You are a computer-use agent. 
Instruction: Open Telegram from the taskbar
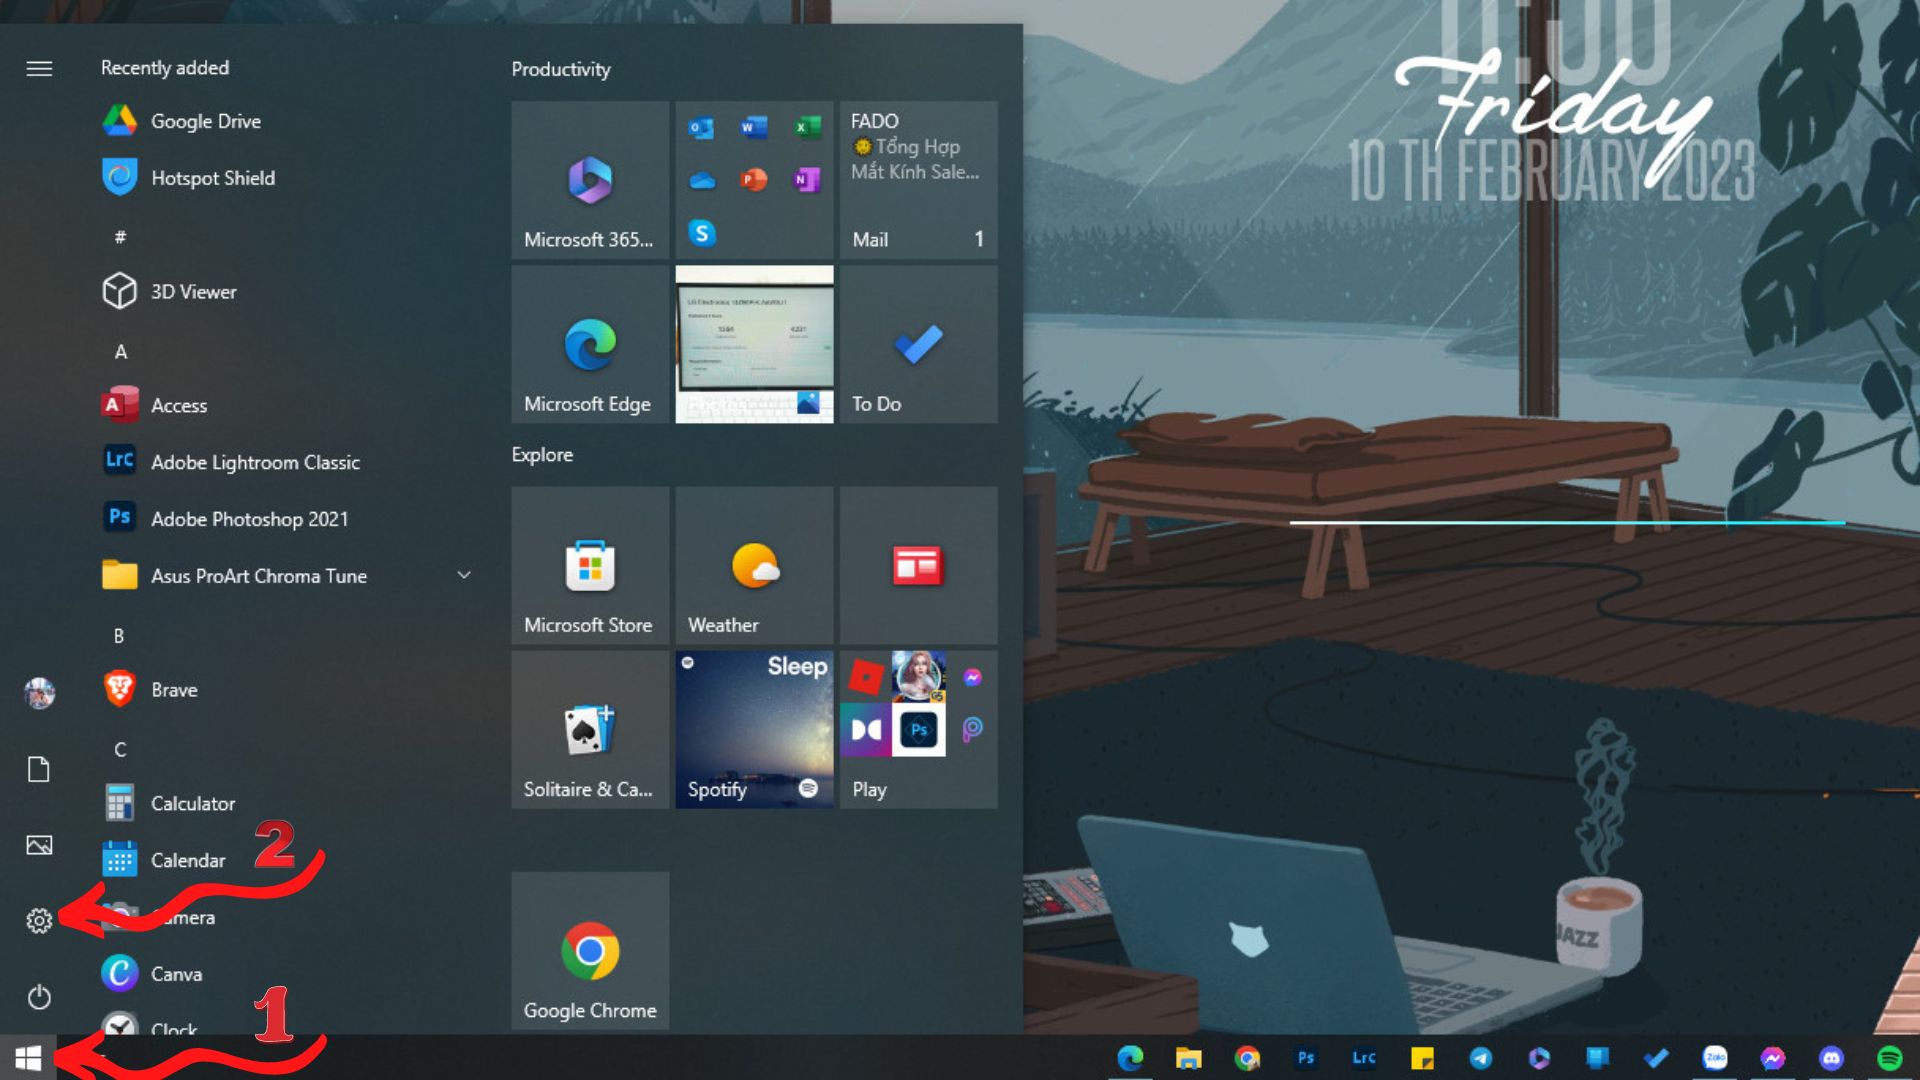click(x=1481, y=1058)
